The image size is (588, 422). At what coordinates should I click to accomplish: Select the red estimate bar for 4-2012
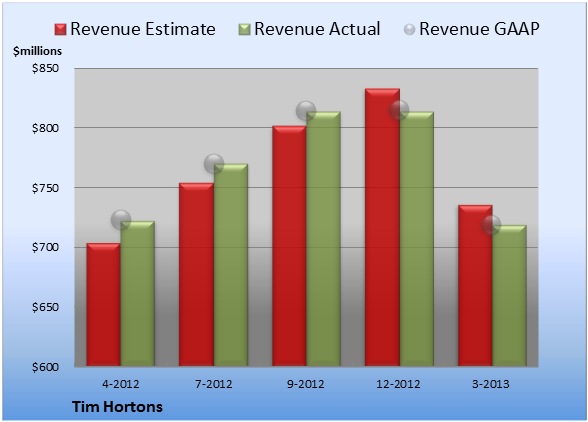pyautogui.click(x=104, y=305)
